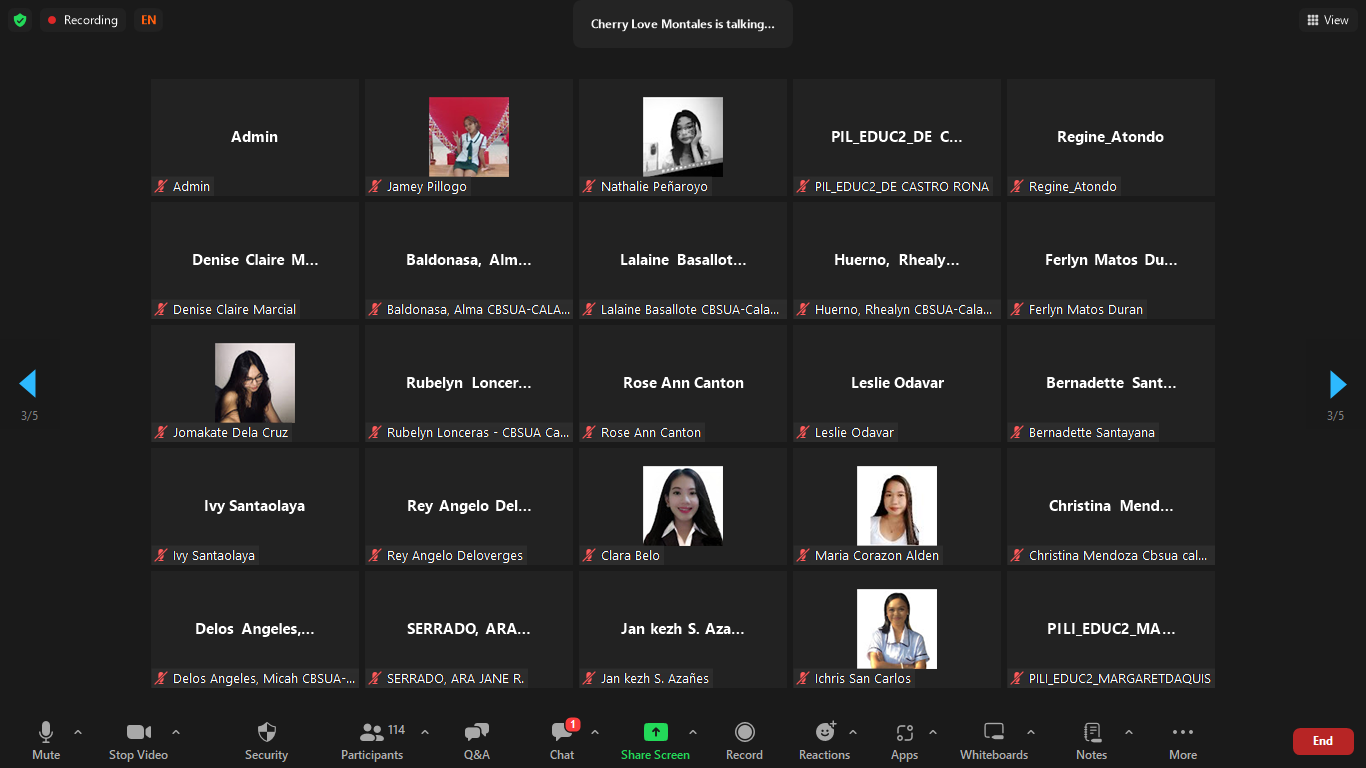Go to next gallery page arrow
Image resolution: width=1366 pixels, height=768 pixels.
point(1337,384)
